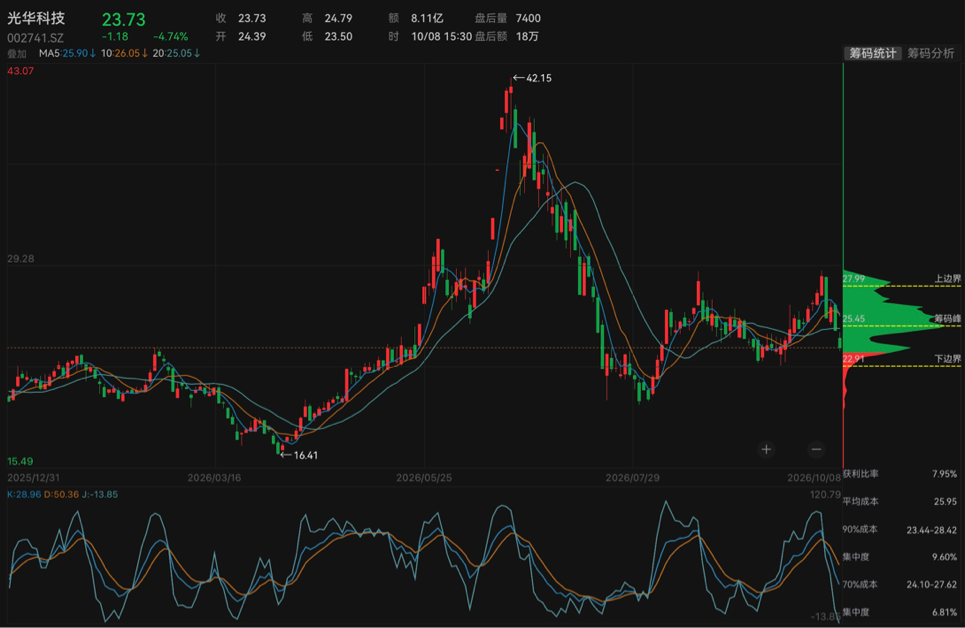Click the low price 23.50
This screenshot has height=628, width=965.
click(x=338, y=37)
